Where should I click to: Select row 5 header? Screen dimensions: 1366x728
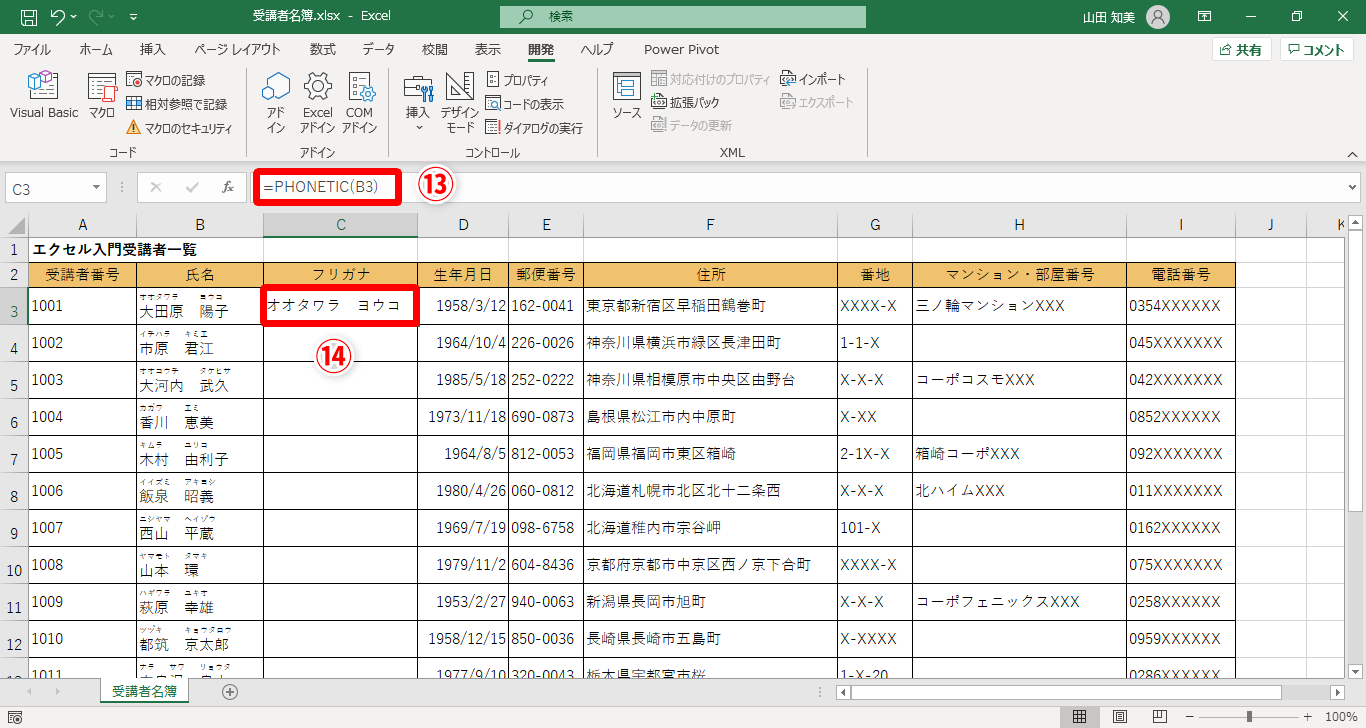tap(14, 380)
